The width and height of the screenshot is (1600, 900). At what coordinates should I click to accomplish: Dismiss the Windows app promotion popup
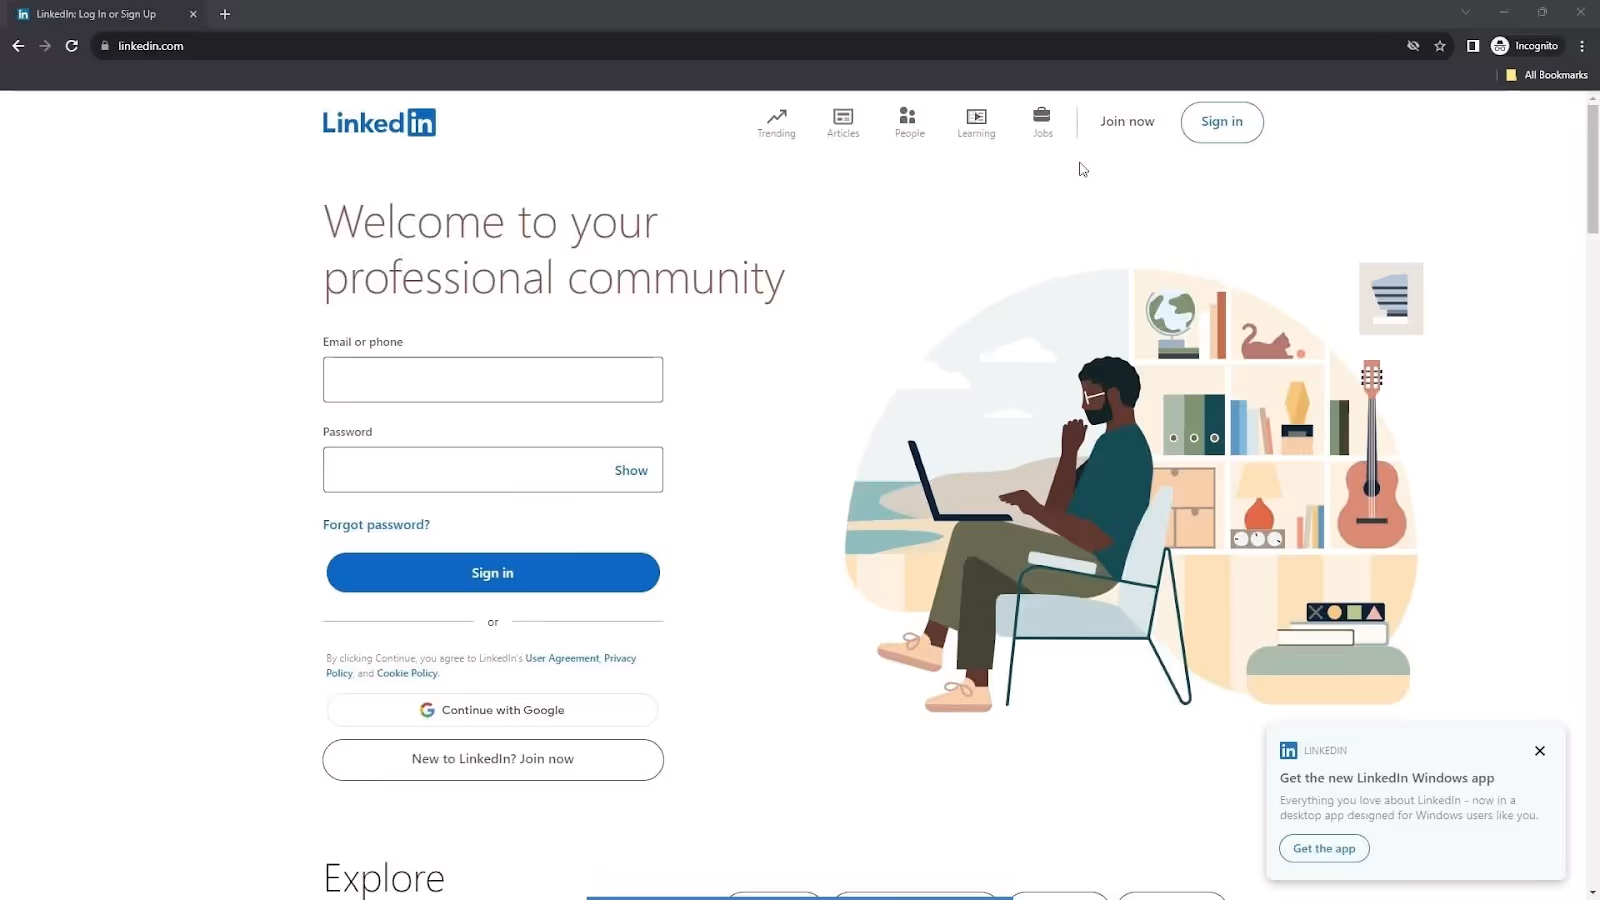1539,750
